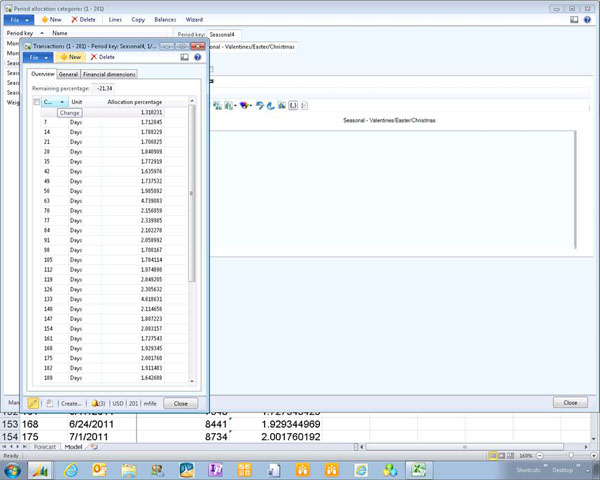Click New in the Transactions window toolbar
The width and height of the screenshot is (600, 480).
point(70,57)
